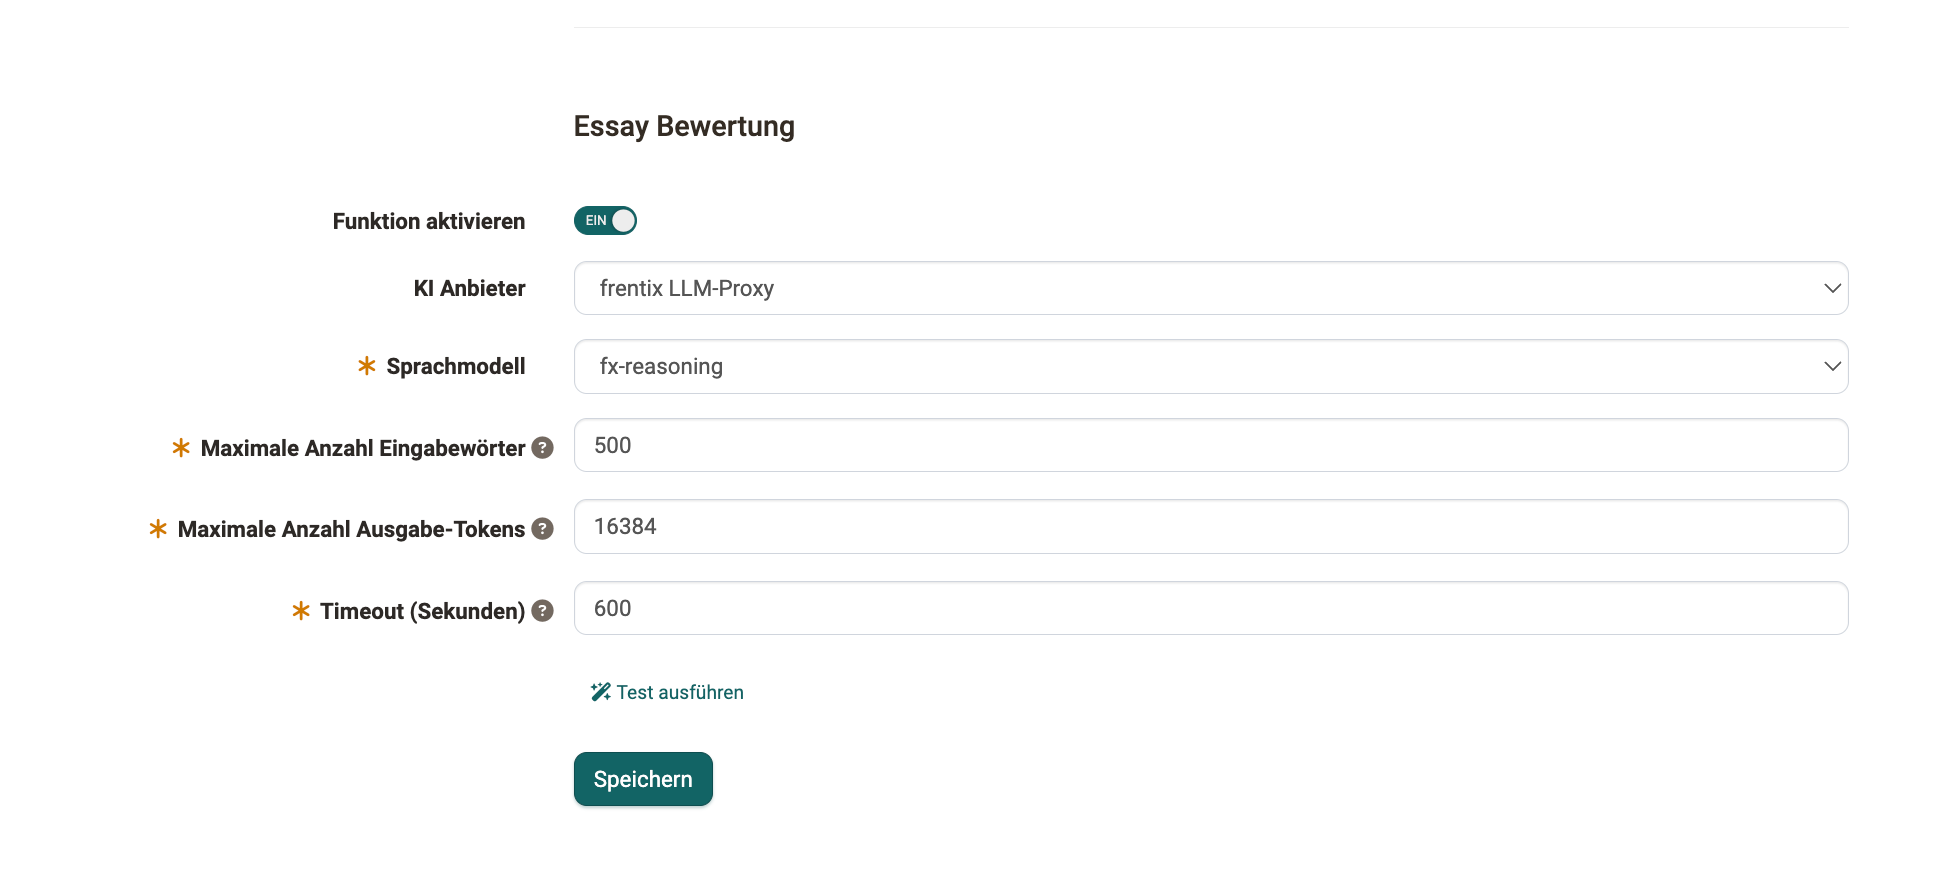Click the Maximale Anzahl Eingabewörter field
Viewport: 1950px width, 878px height.
[x=1211, y=445]
